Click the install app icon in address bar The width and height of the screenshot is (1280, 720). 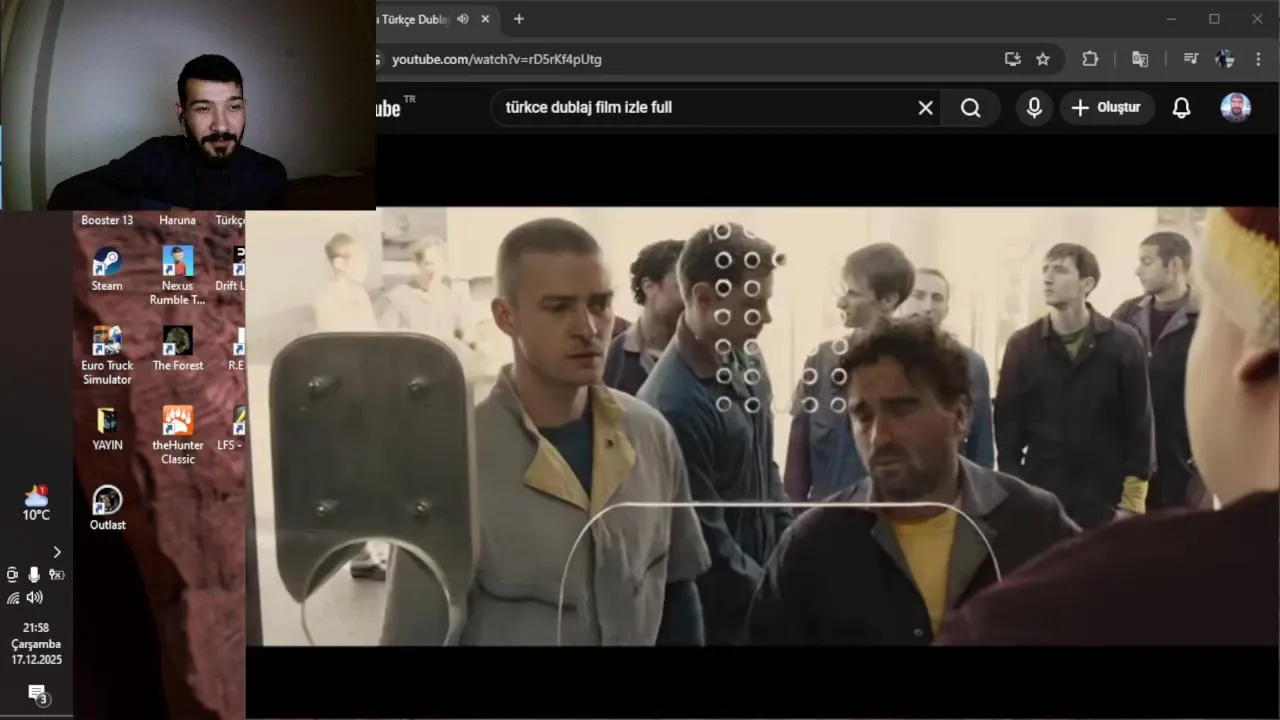[x=1012, y=59]
